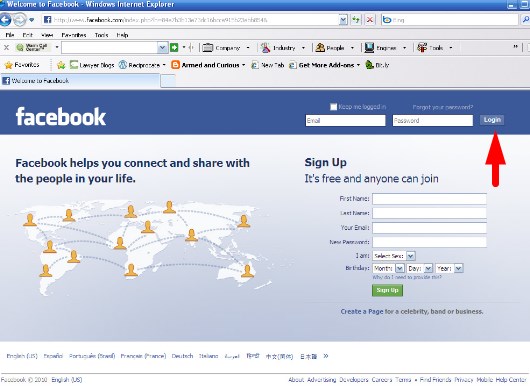This screenshot has width=530, height=389.
Task: Click the Last Name field
Action: click(429, 213)
